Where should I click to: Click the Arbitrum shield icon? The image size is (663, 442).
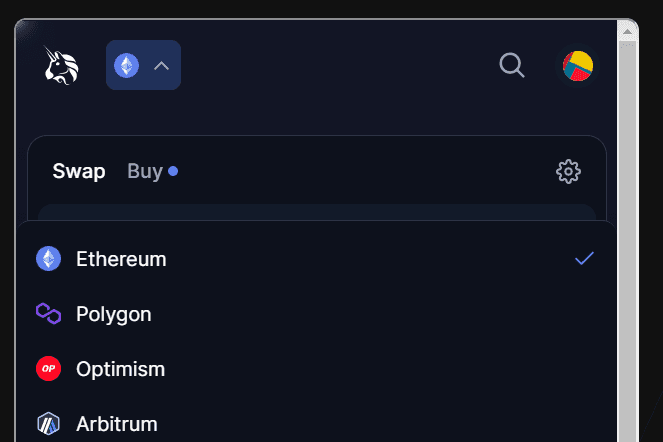(49, 424)
